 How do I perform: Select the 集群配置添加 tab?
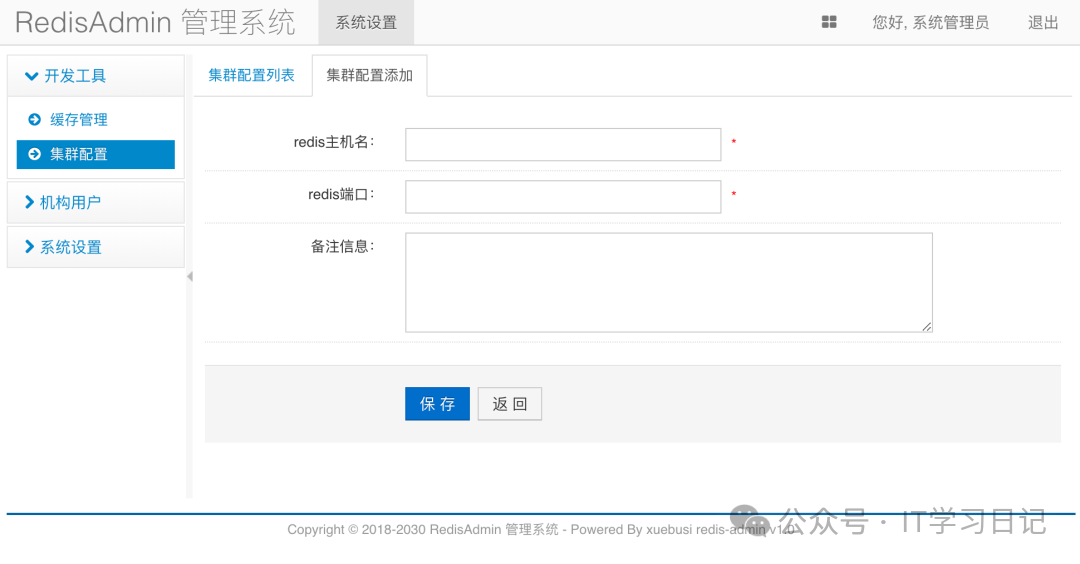[369, 75]
